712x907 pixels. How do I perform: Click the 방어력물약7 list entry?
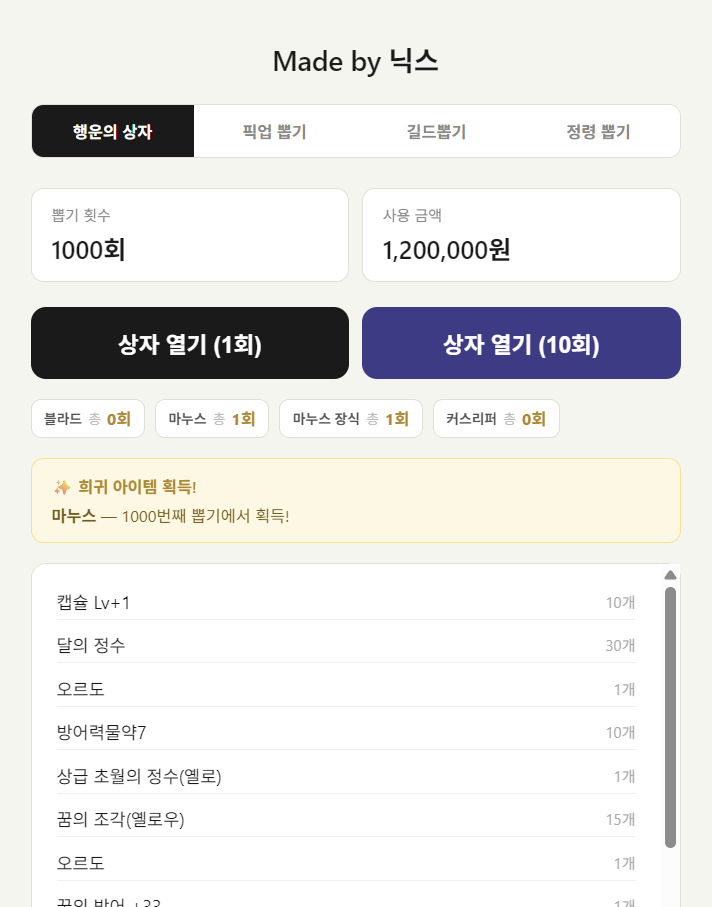click(x=346, y=733)
